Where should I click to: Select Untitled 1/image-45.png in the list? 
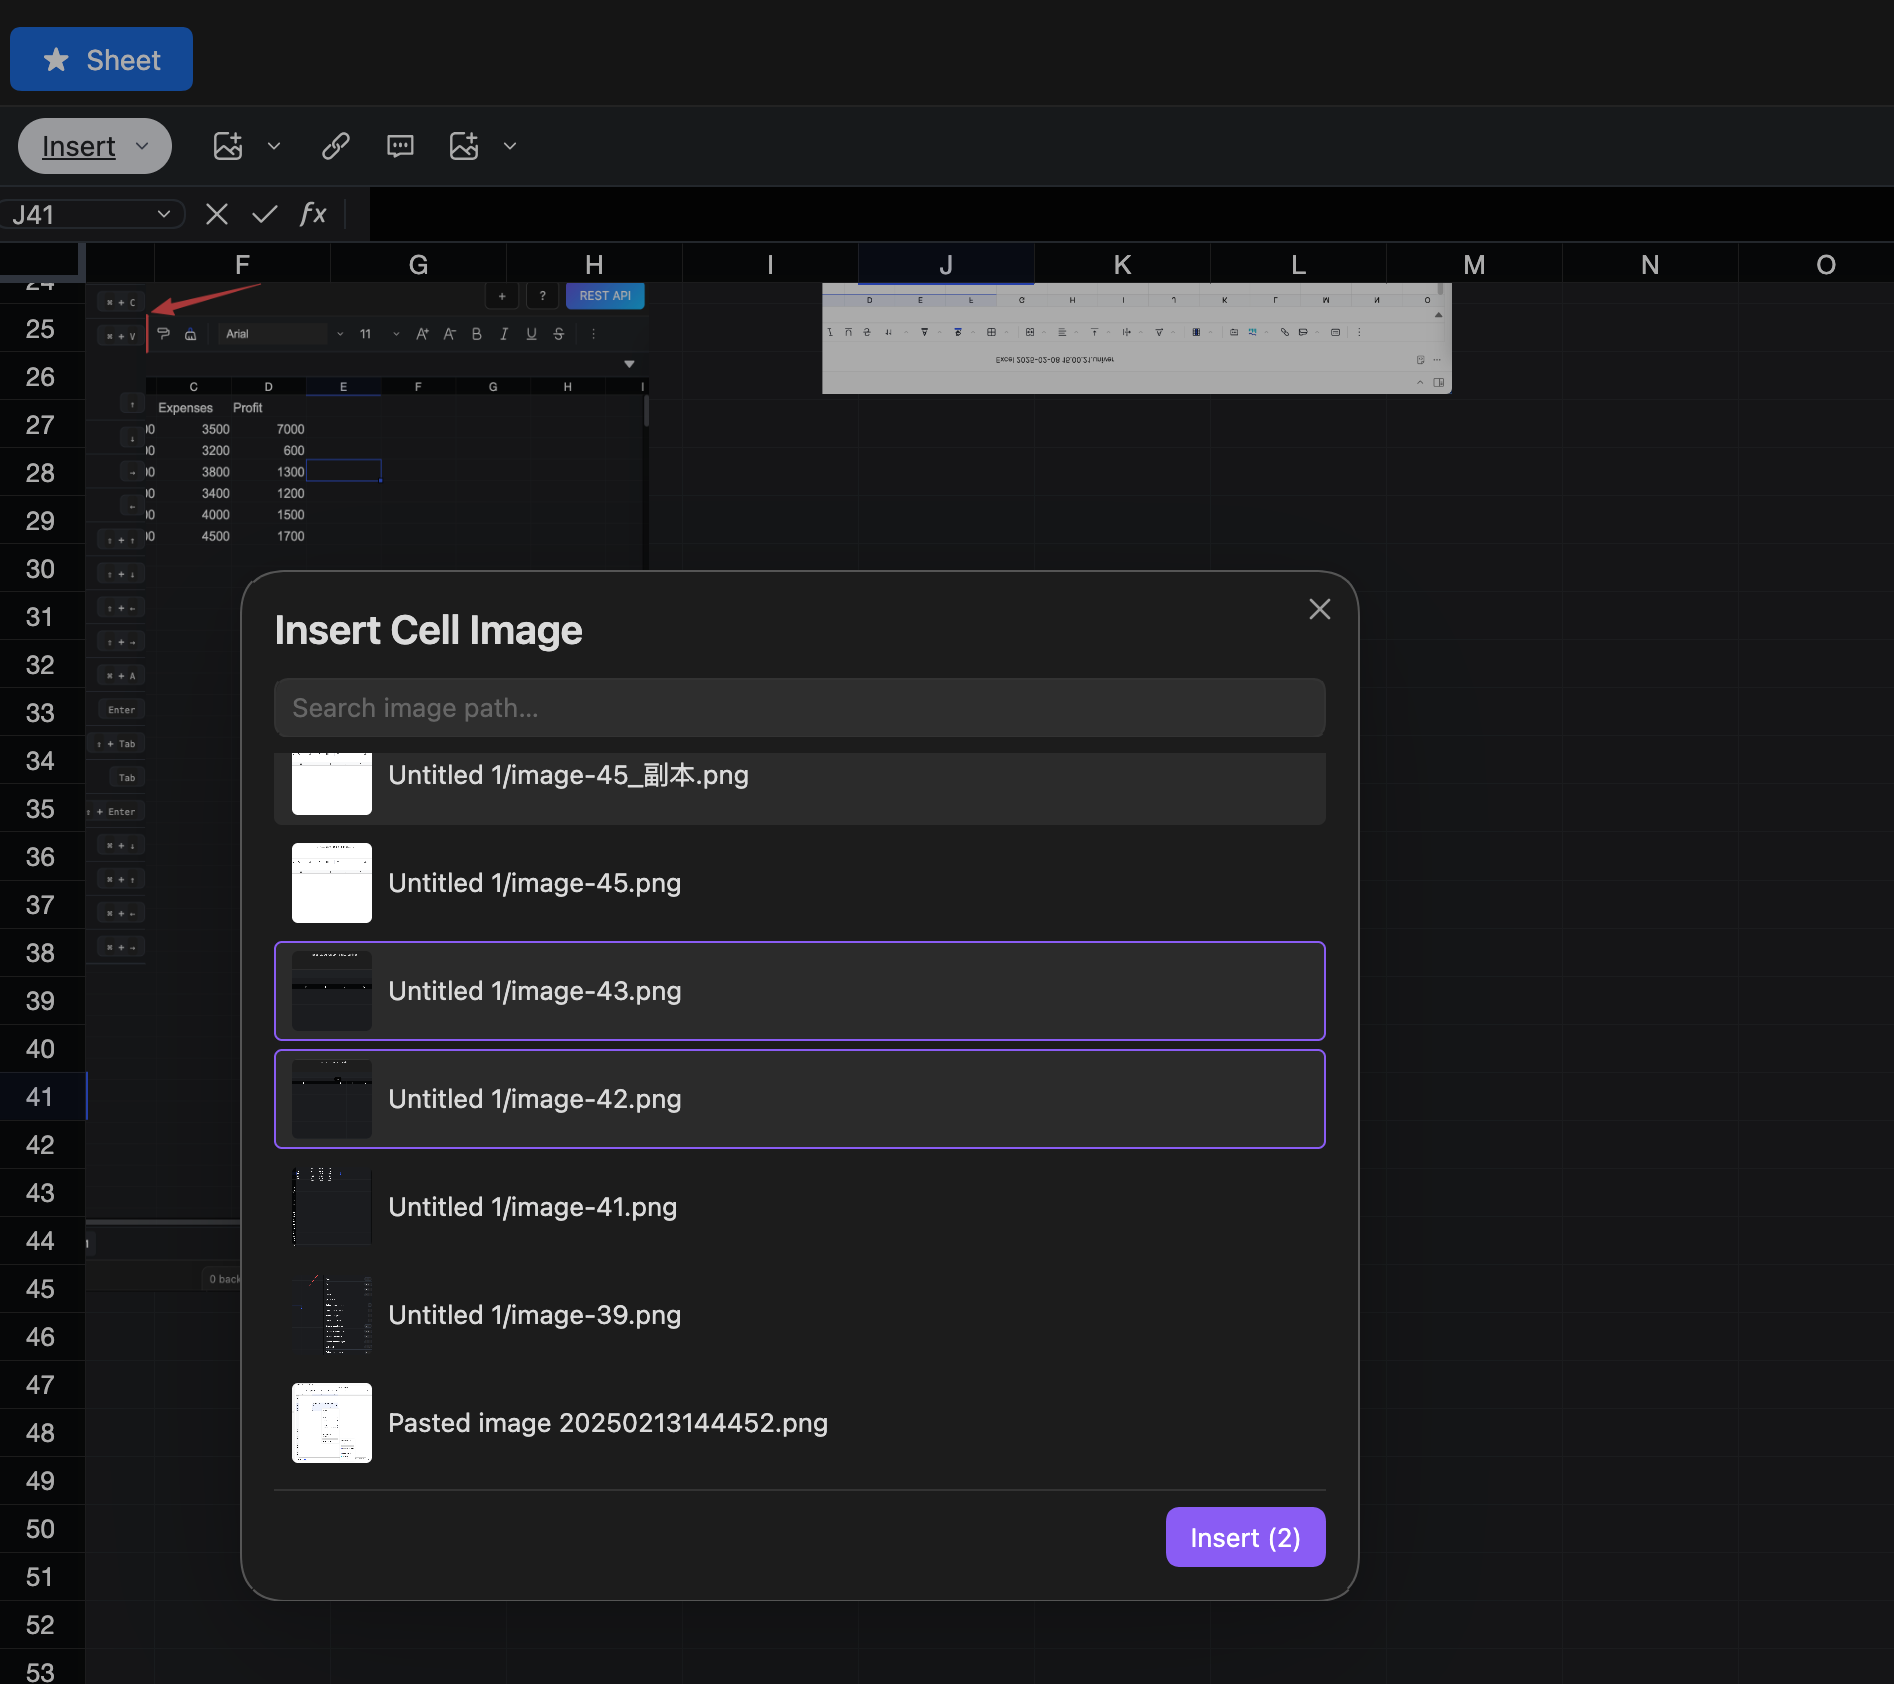pyautogui.click(x=800, y=883)
